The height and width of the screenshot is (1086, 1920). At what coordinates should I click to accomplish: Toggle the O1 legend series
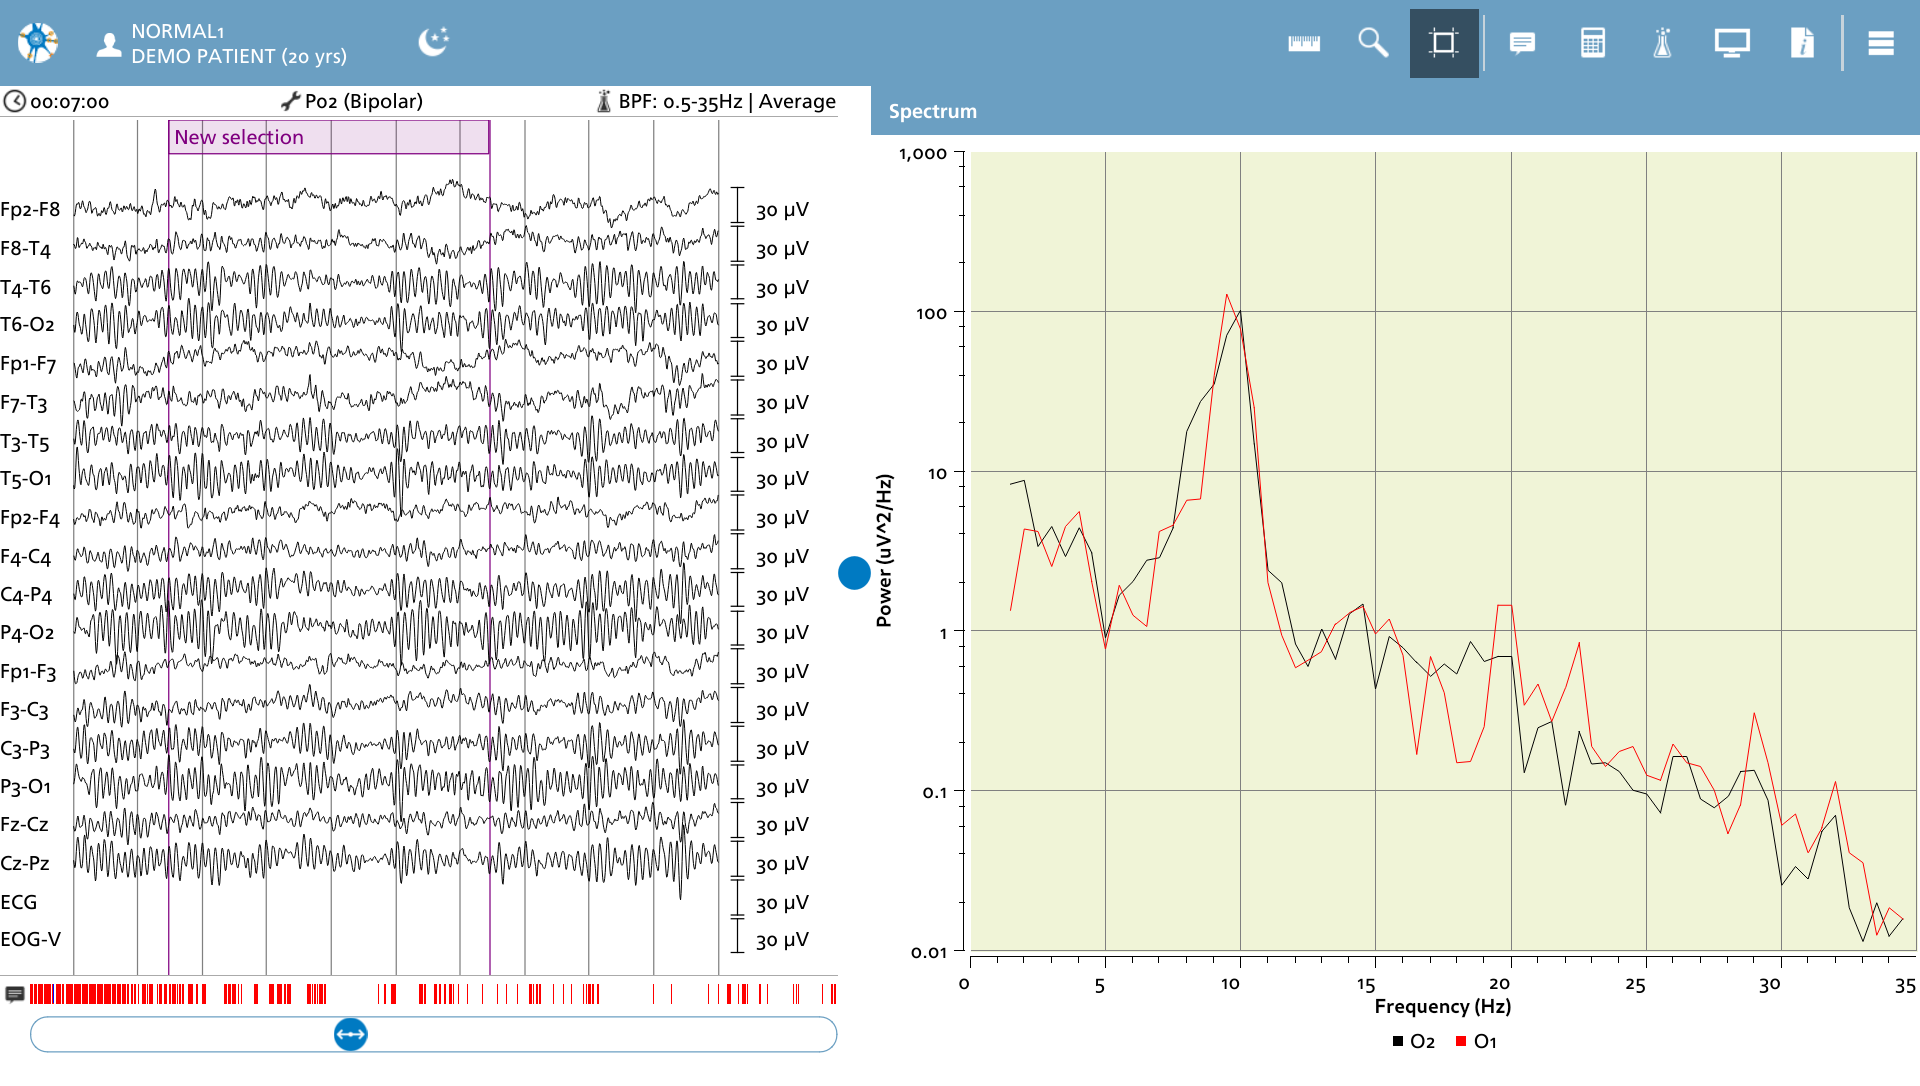(x=1476, y=1041)
